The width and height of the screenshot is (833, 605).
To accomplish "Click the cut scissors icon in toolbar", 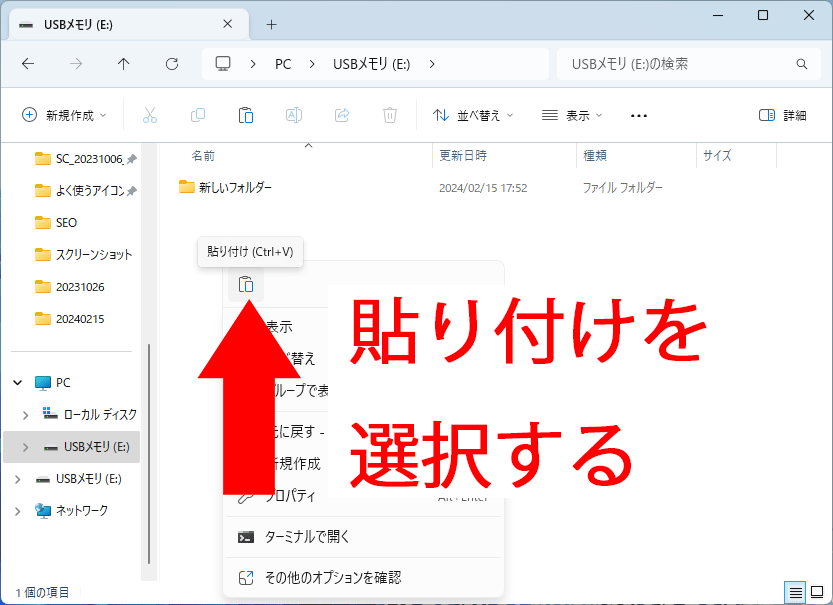I will coord(150,115).
